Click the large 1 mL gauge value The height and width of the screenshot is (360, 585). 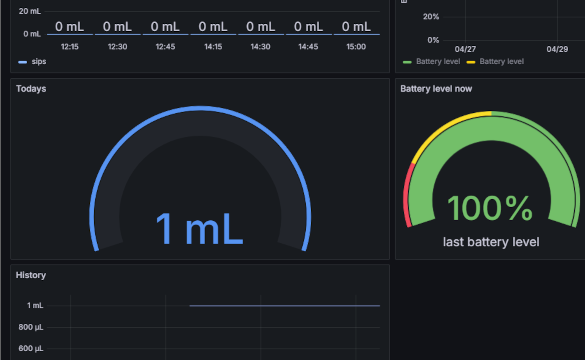[x=199, y=229]
